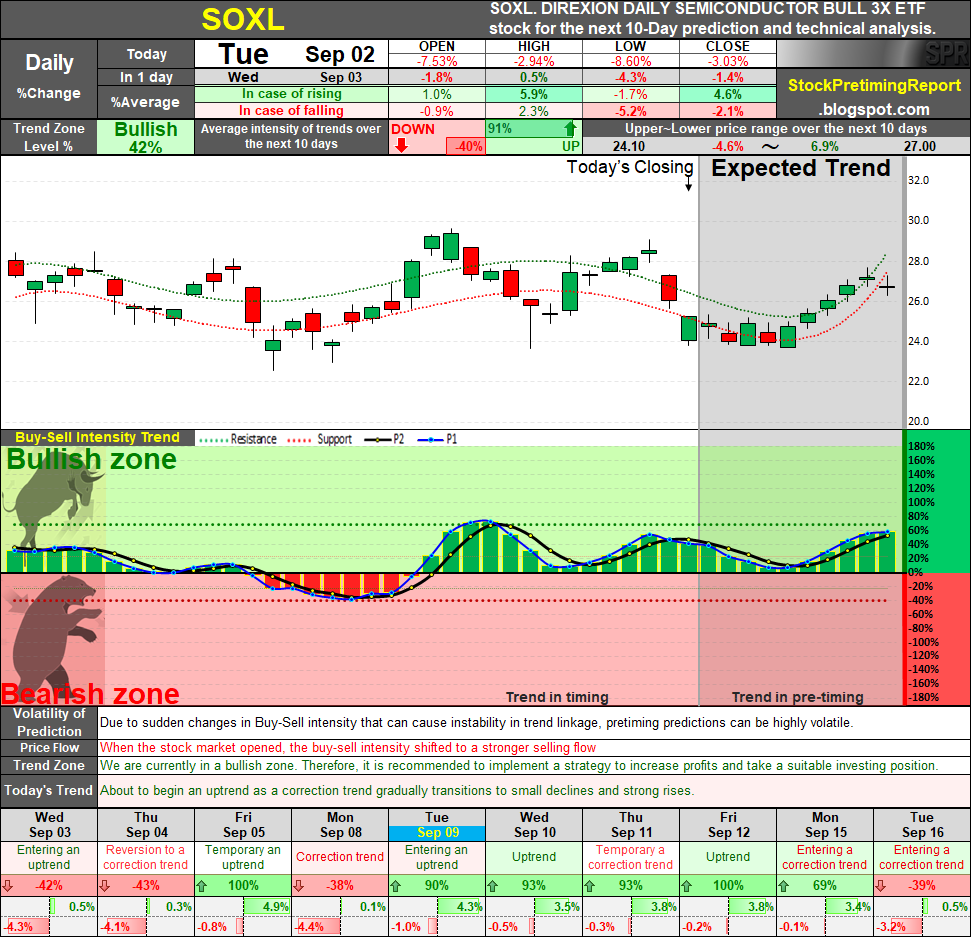Click green up arrow beside 93% on Sep 11
This screenshot has width=971, height=937.
[590, 886]
